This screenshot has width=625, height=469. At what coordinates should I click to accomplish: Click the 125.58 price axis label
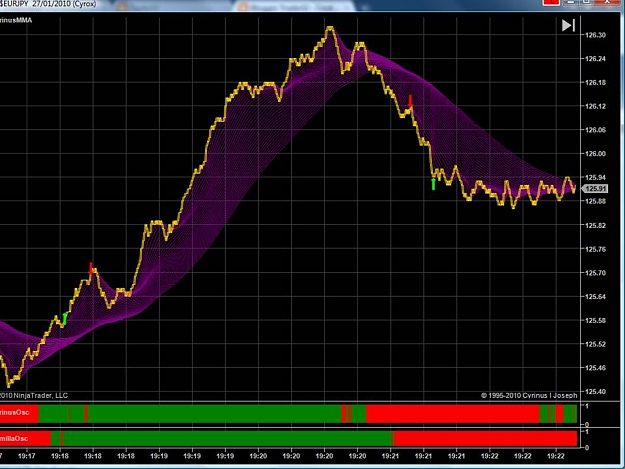click(595, 320)
